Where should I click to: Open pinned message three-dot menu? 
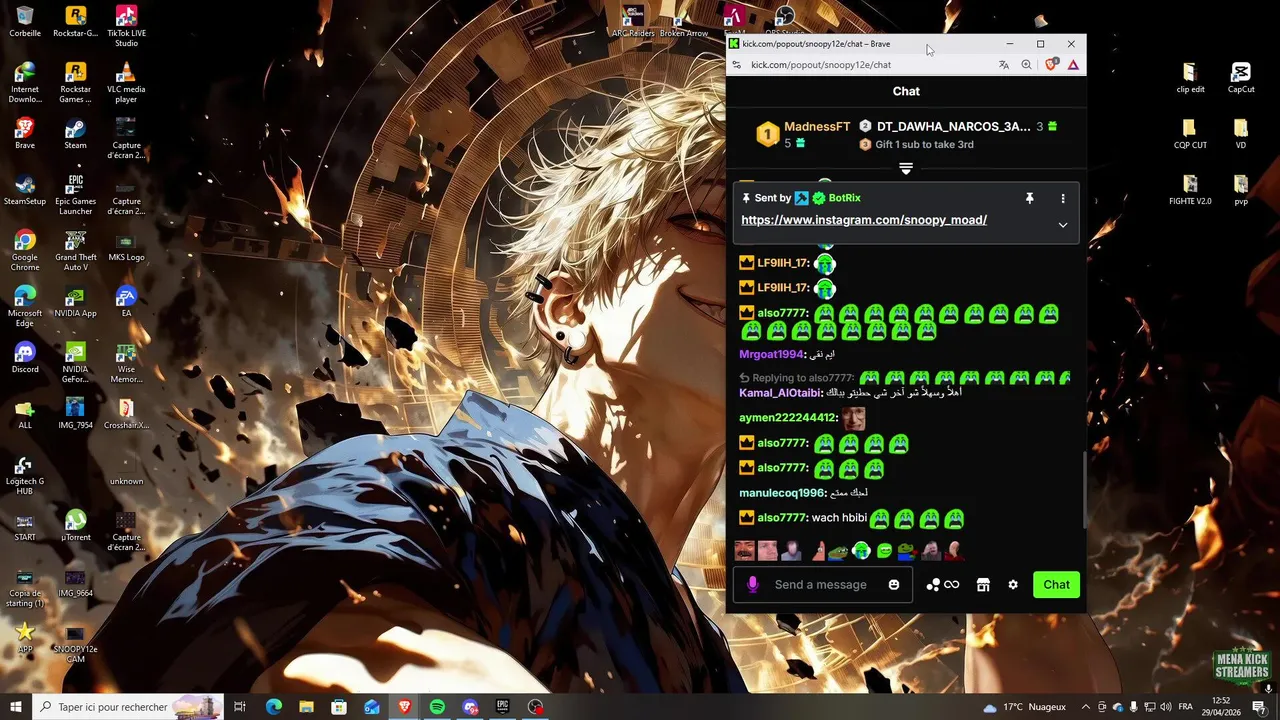(1063, 198)
